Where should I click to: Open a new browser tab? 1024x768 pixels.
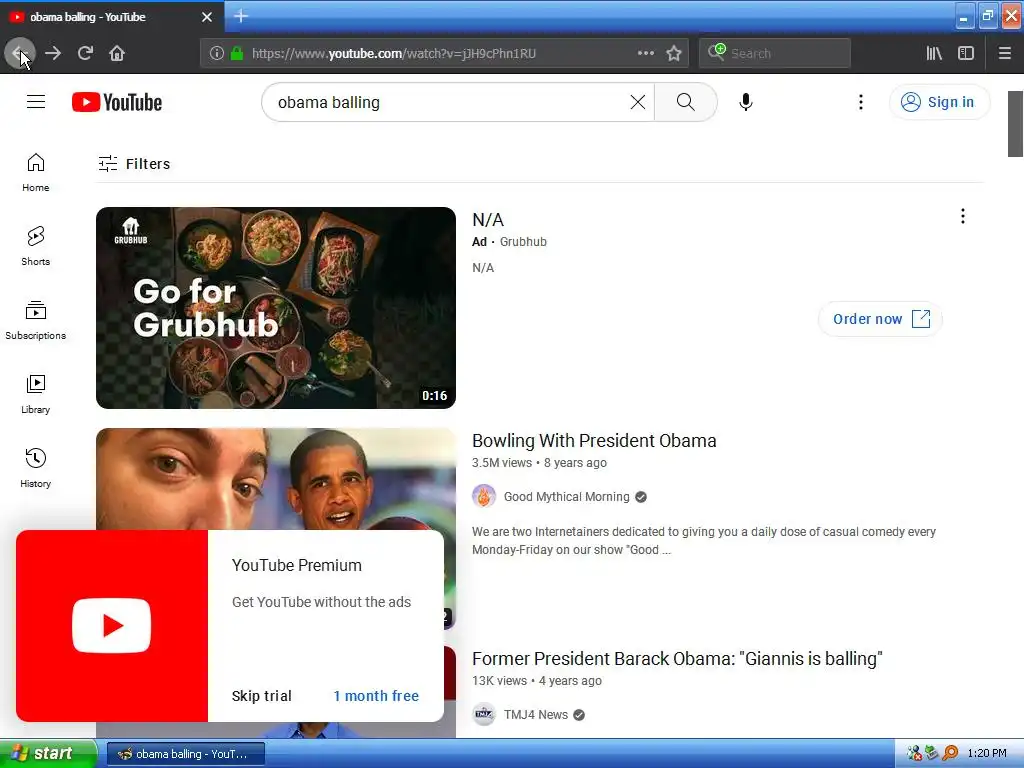coord(241,16)
